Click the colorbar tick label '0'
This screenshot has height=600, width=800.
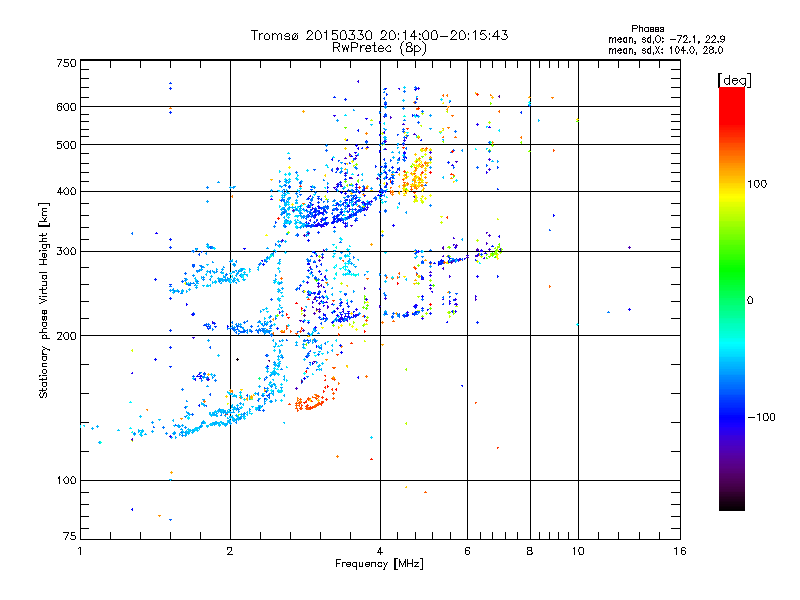point(750,301)
